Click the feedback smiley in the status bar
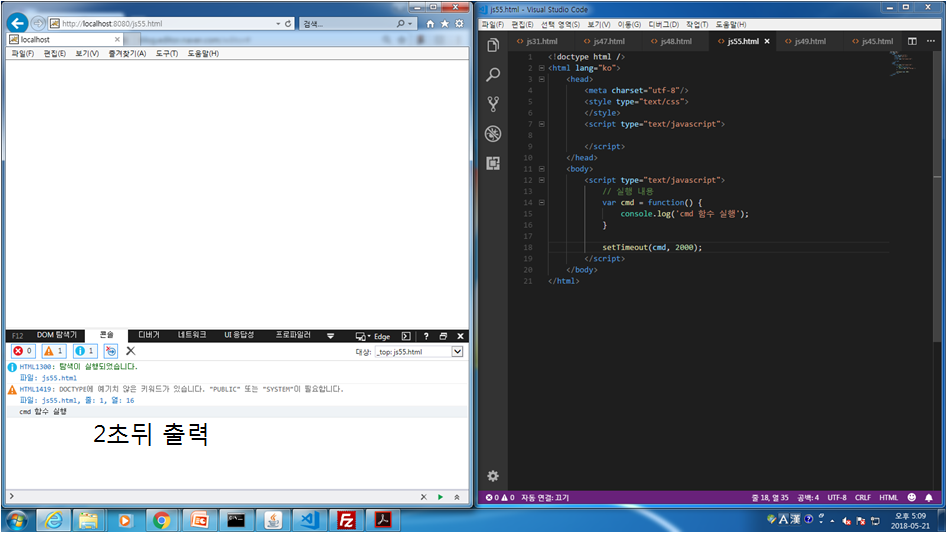The image size is (947, 533). pos(912,497)
